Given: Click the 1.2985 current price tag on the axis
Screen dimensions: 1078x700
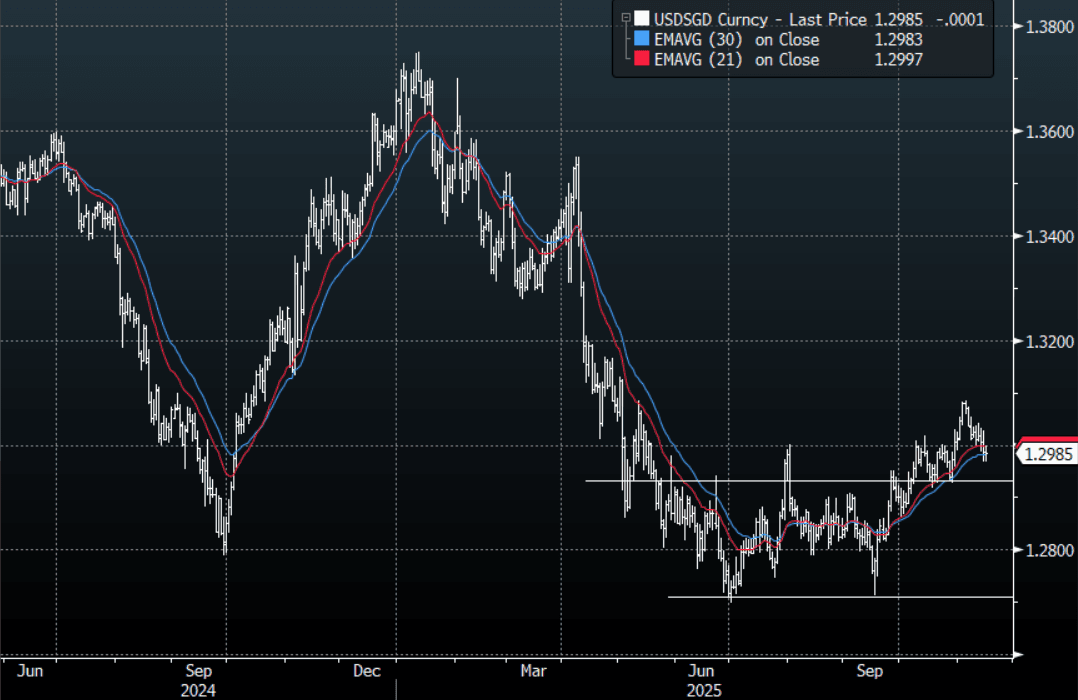Looking at the screenshot, I should point(1045,455).
